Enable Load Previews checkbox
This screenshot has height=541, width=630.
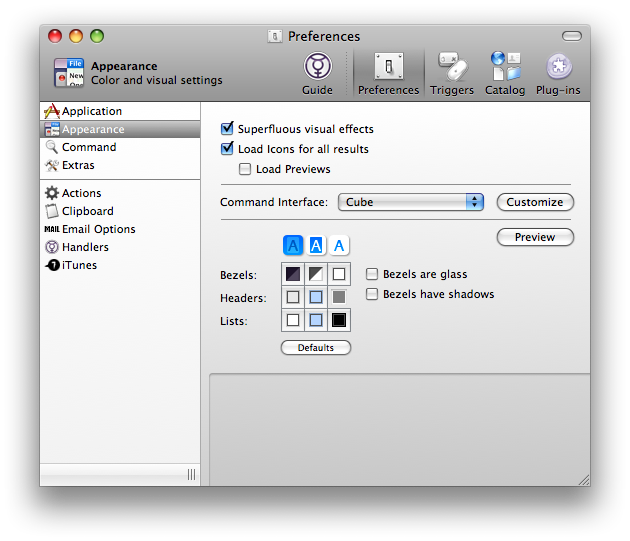(245, 169)
